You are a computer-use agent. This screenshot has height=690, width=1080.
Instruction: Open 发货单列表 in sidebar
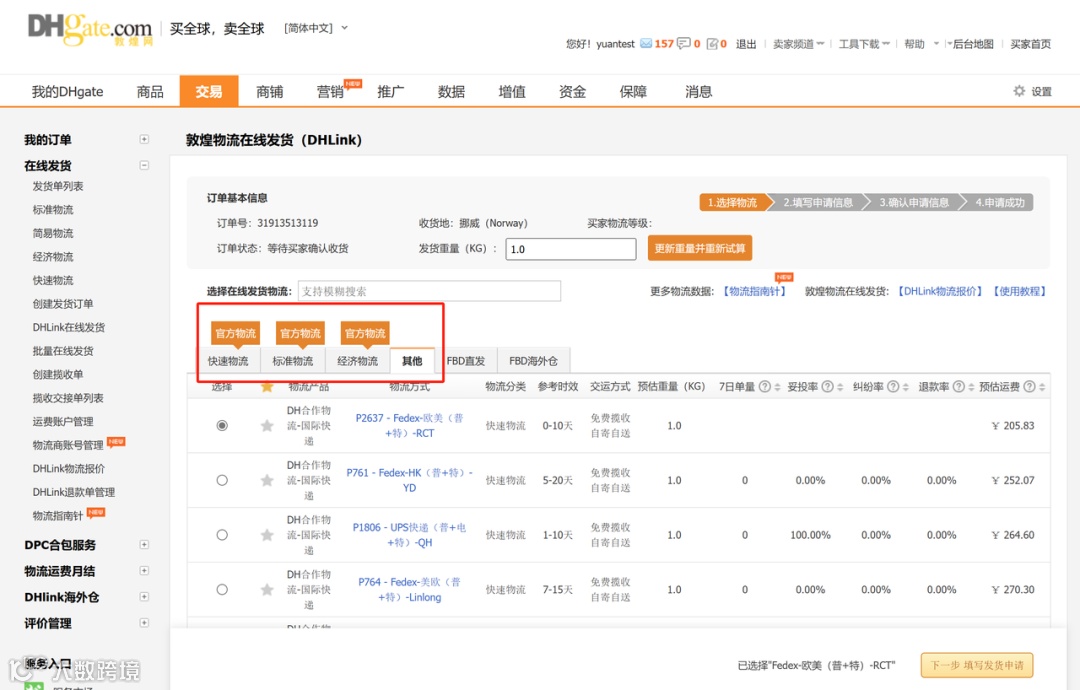(x=58, y=186)
